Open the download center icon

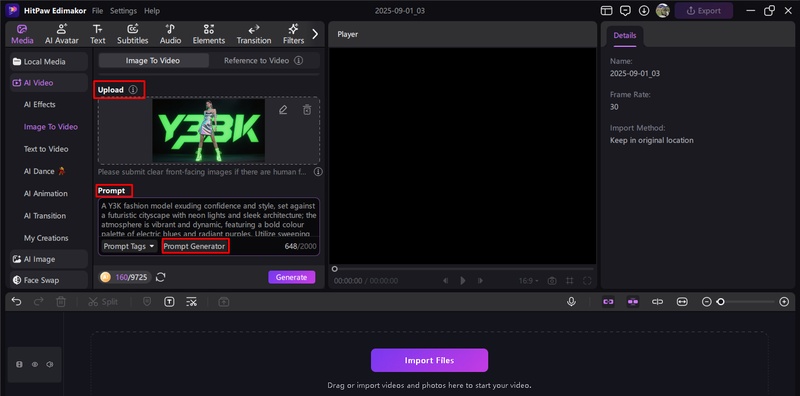pos(644,11)
